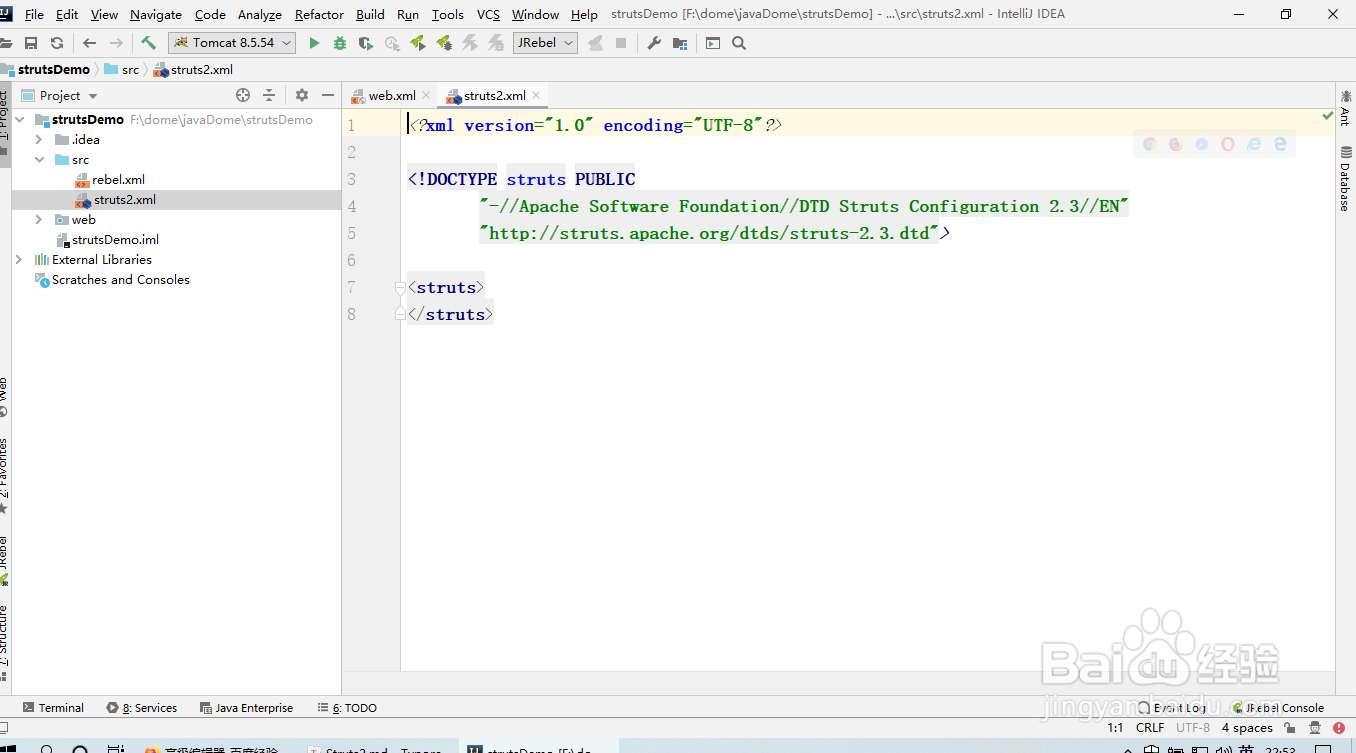Run with JRebel rocket icon
The height and width of the screenshot is (753, 1356).
(x=418, y=43)
